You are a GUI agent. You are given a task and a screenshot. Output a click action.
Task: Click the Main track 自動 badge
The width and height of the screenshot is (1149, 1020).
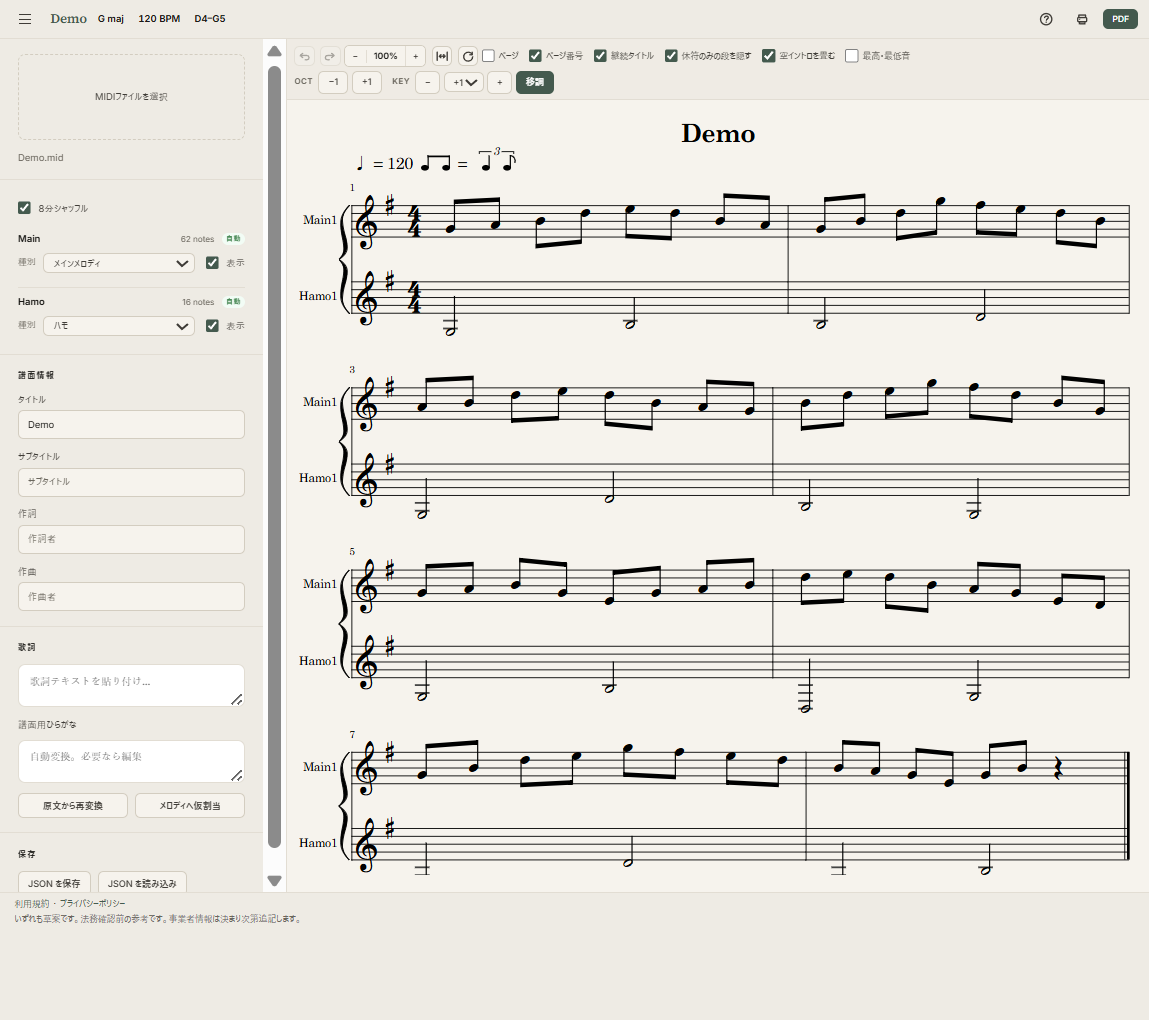click(x=233, y=239)
